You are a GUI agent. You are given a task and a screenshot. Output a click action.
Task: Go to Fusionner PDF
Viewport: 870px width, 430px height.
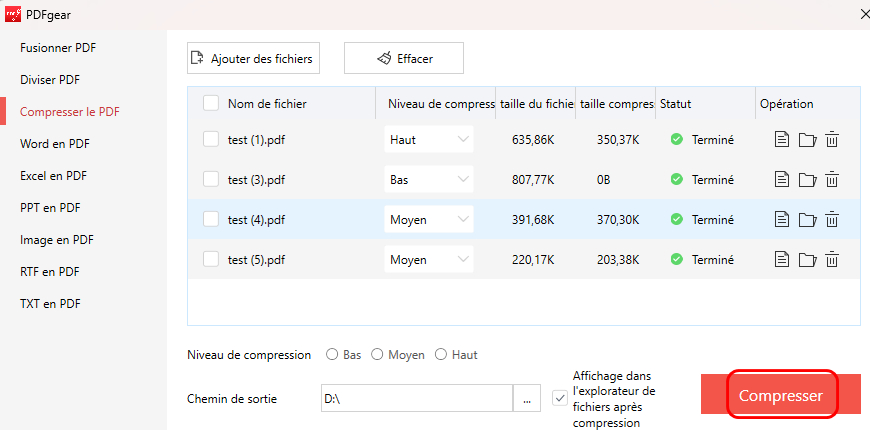[x=58, y=48]
